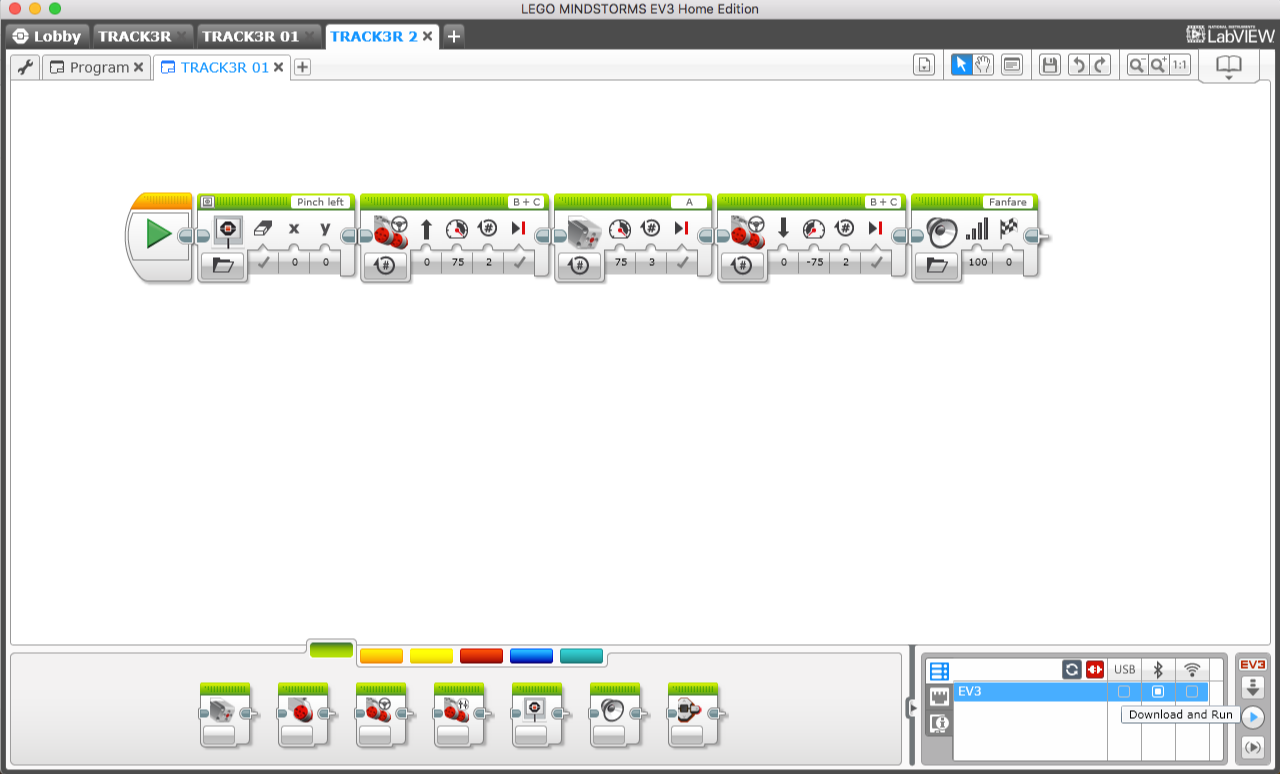
Task: Edit Y value on Display block
Action: coord(325,264)
